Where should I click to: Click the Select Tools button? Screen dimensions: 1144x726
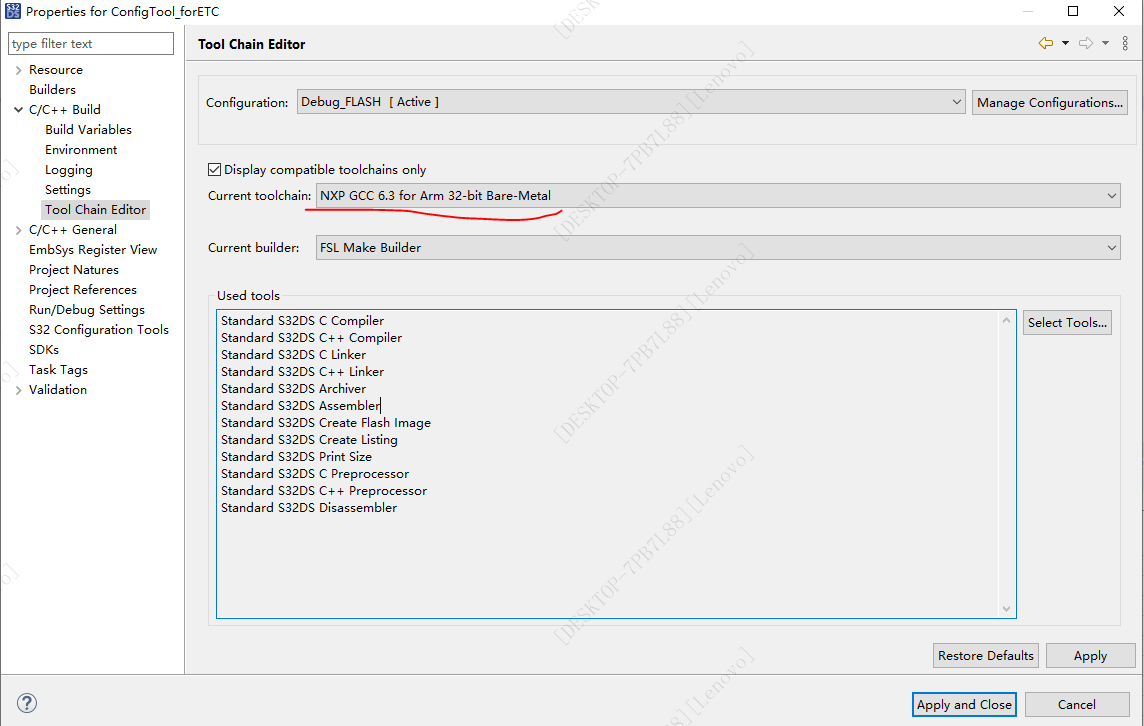[x=1066, y=322]
